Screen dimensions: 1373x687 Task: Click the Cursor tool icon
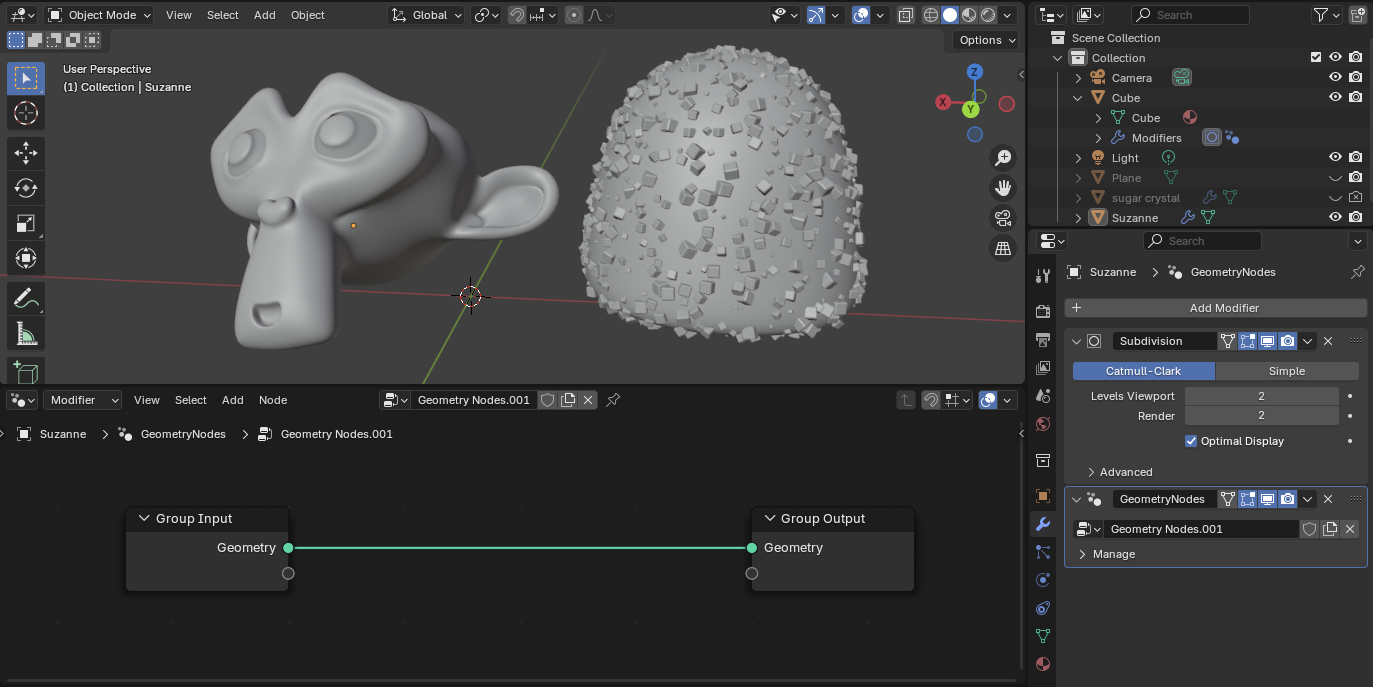(26, 113)
